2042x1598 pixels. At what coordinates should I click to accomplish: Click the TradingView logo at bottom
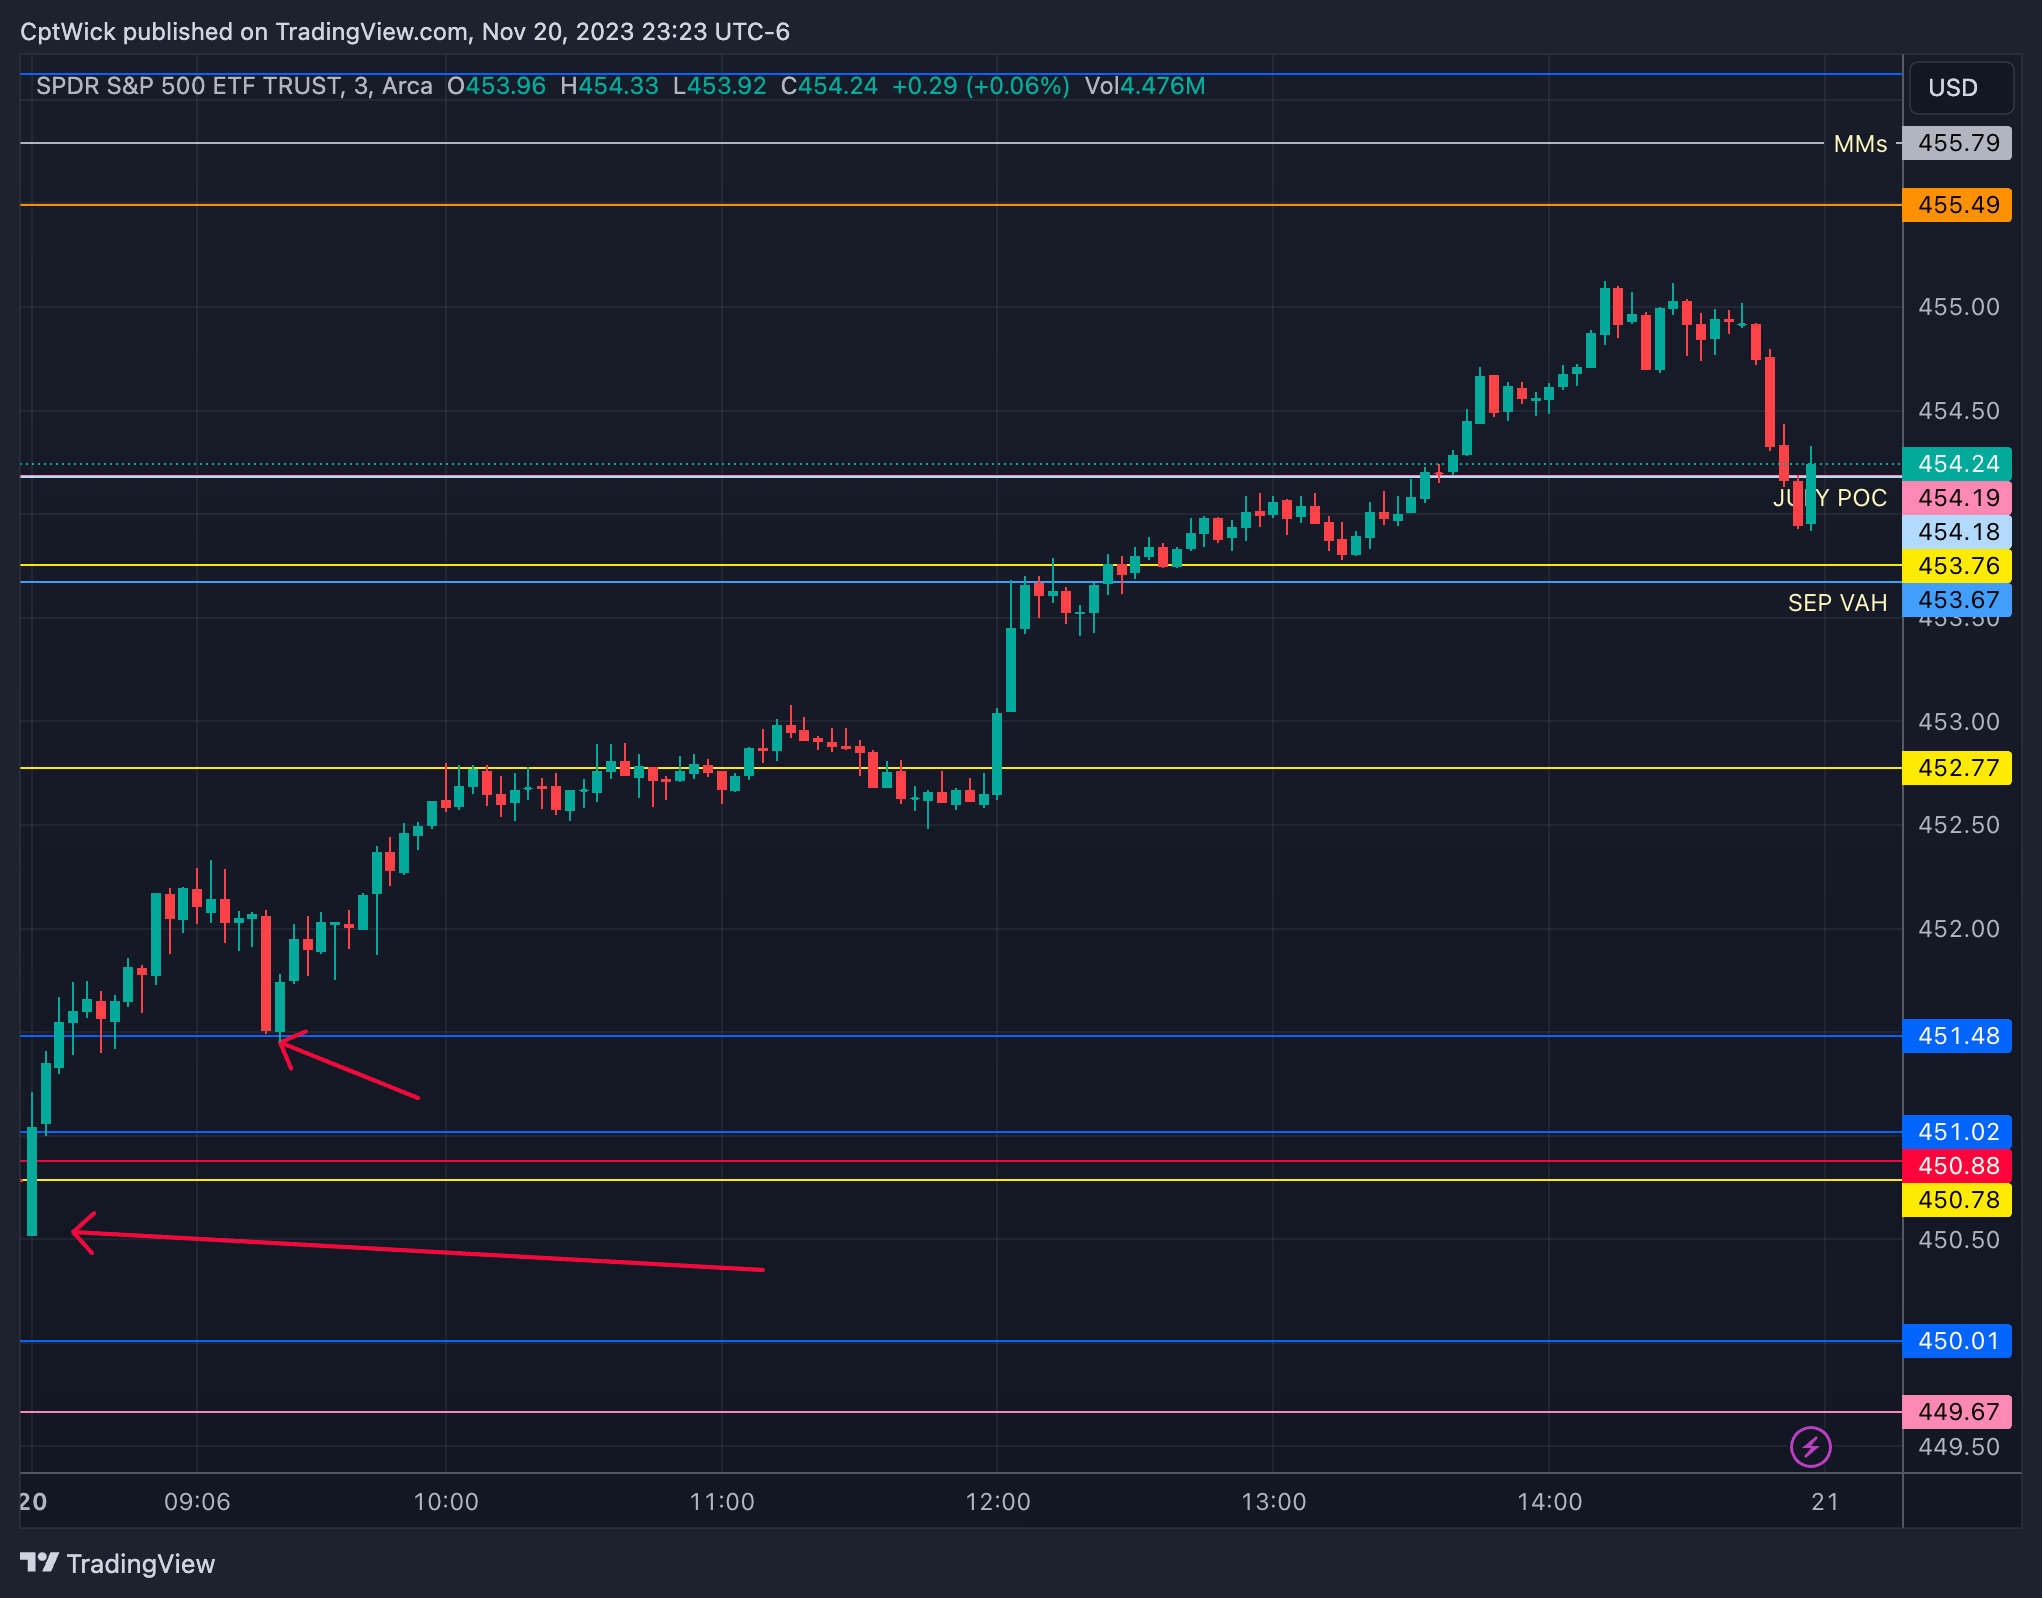[x=117, y=1563]
